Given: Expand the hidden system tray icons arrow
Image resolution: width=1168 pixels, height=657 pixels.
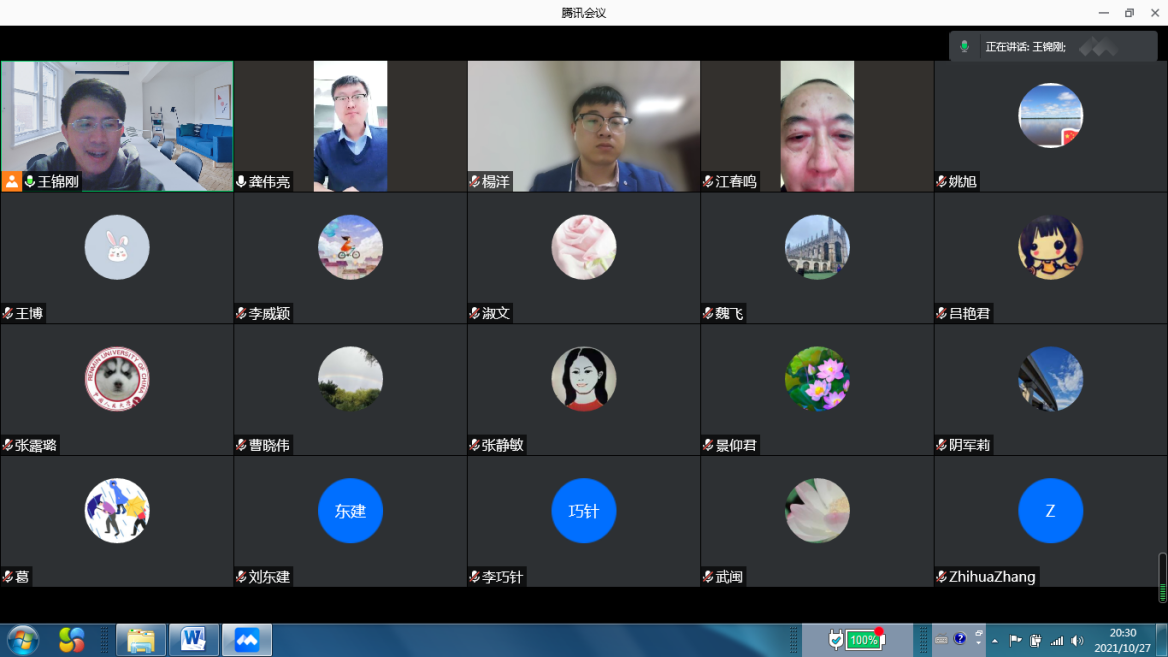Looking at the screenshot, I should 995,640.
